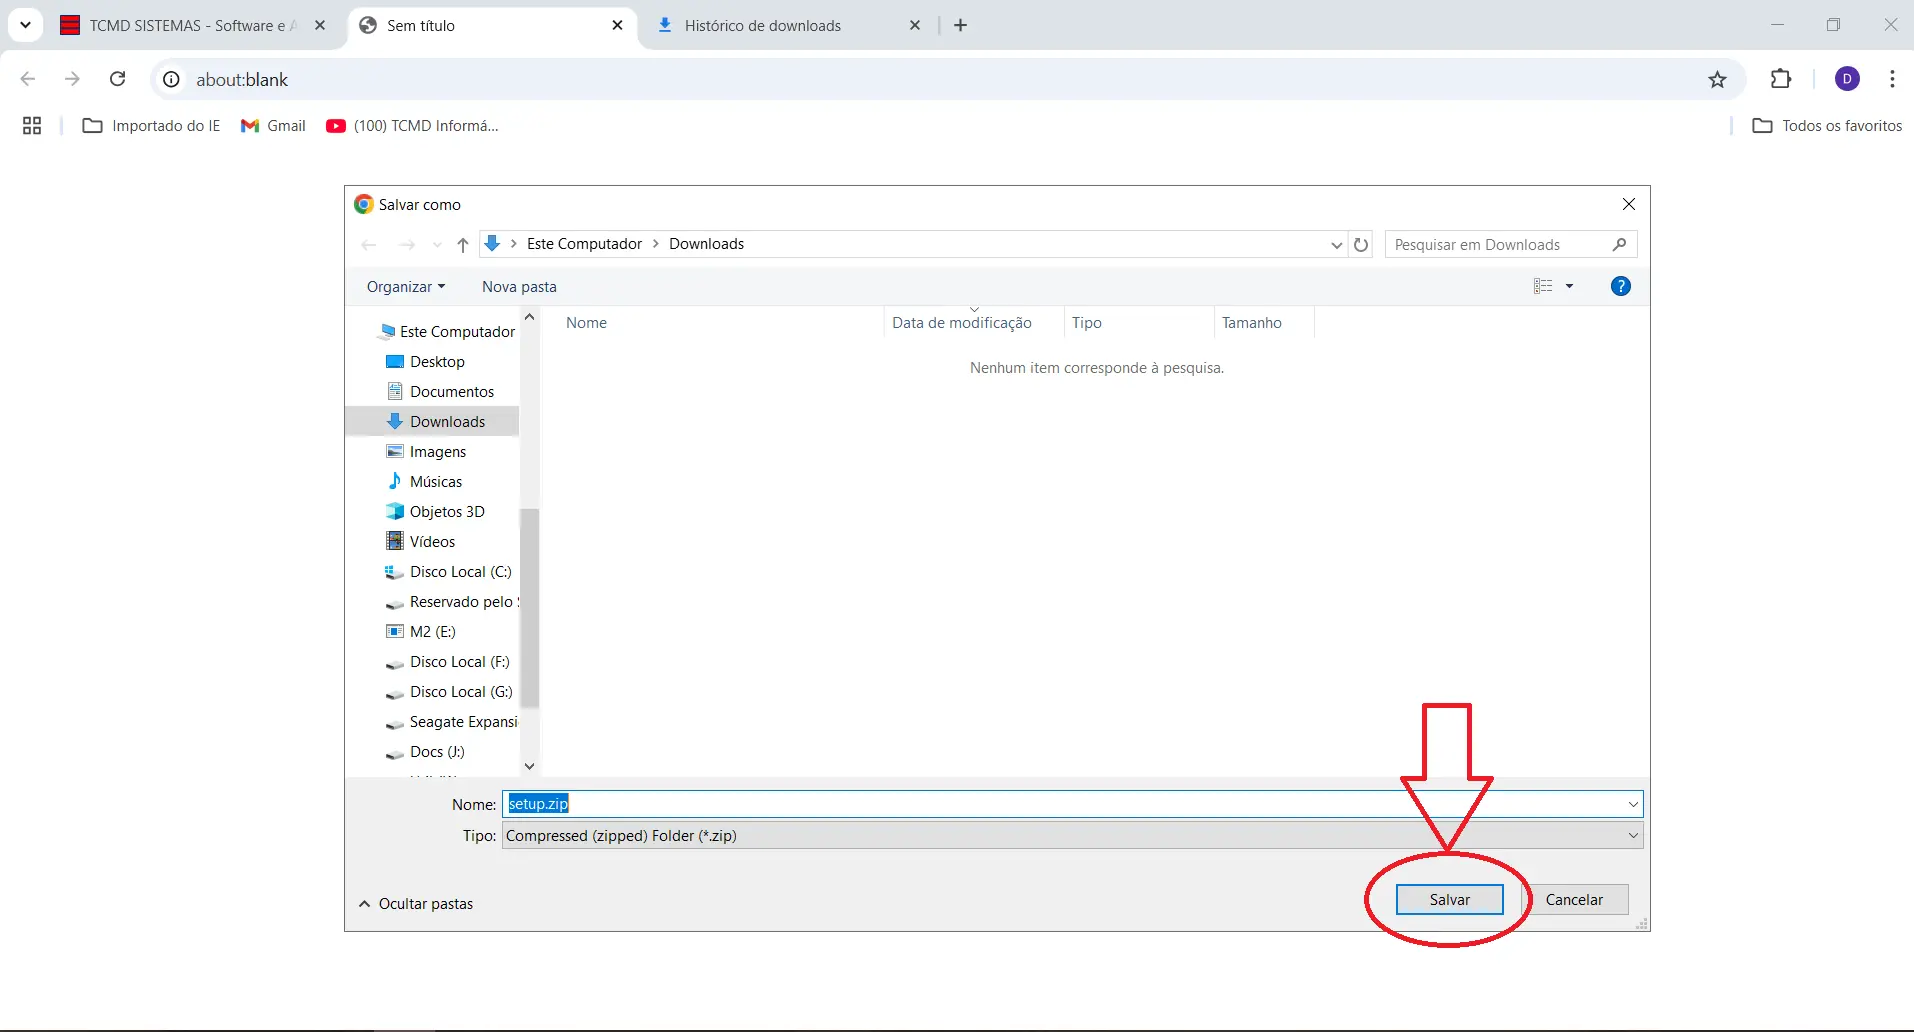1914x1032 pixels.
Task: Open the help question mark icon
Action: click(x=1620, y=287)
